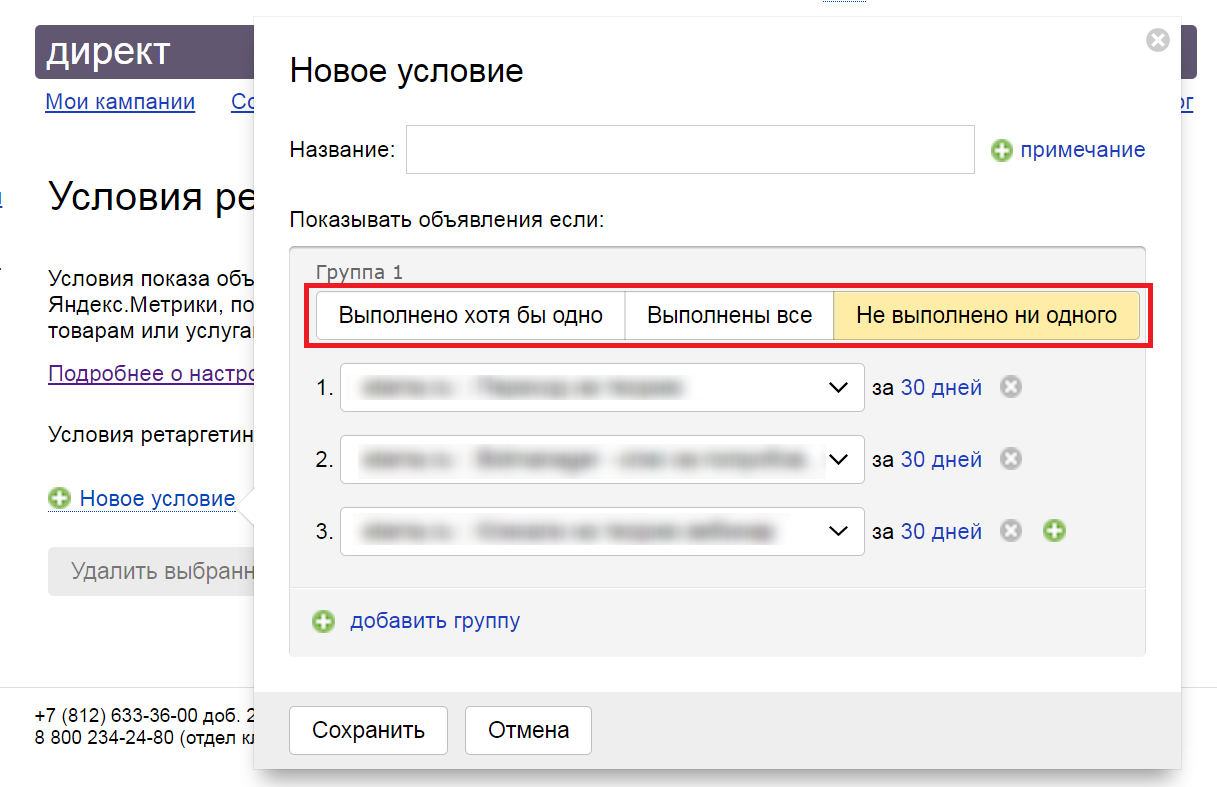The image size is (1217, 787).
Task: Open the goal dropdown in row 1
Action: (602, 387)
